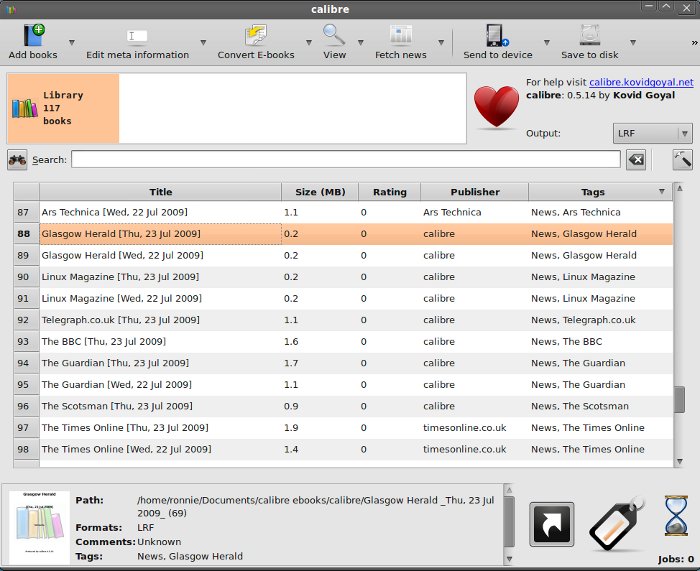Select The Scotsman [Thu, 23 Jul 2009]
The image size is (700, 571).
117,406
